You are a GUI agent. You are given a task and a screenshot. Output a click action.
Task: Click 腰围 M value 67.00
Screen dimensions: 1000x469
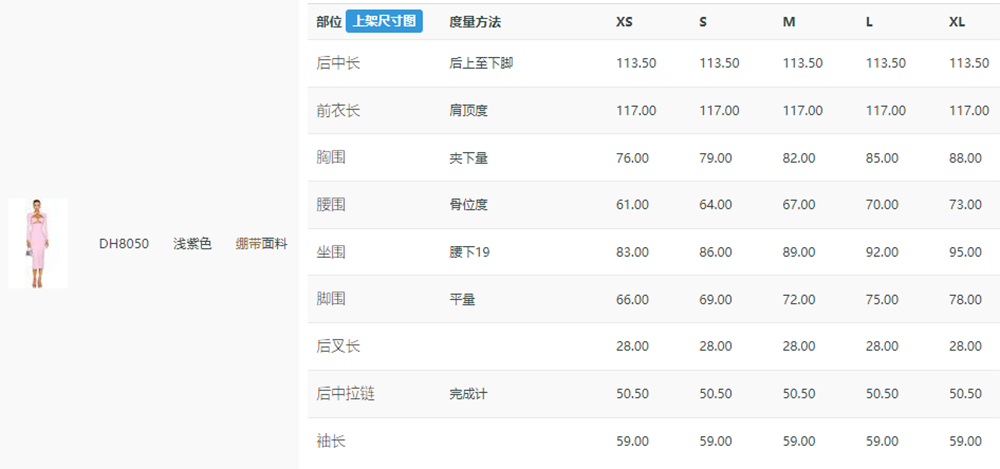(x=799, y=205)
